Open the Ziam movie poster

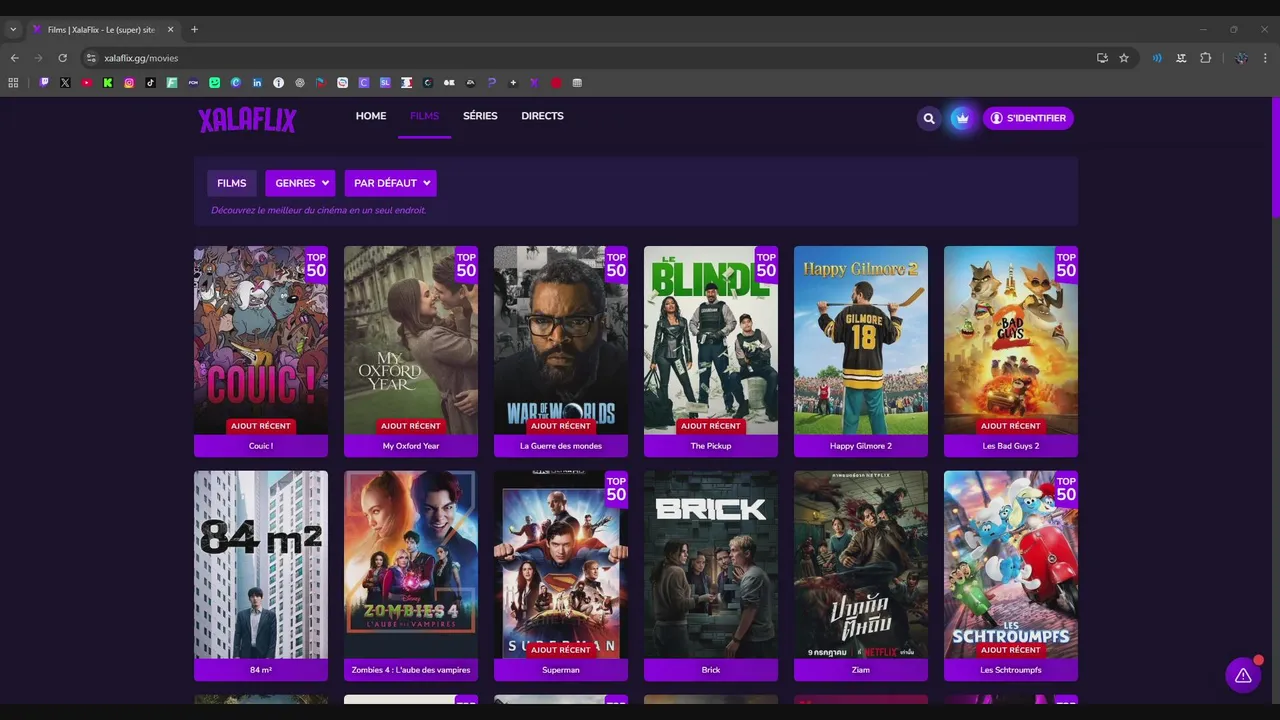[861, 564]
